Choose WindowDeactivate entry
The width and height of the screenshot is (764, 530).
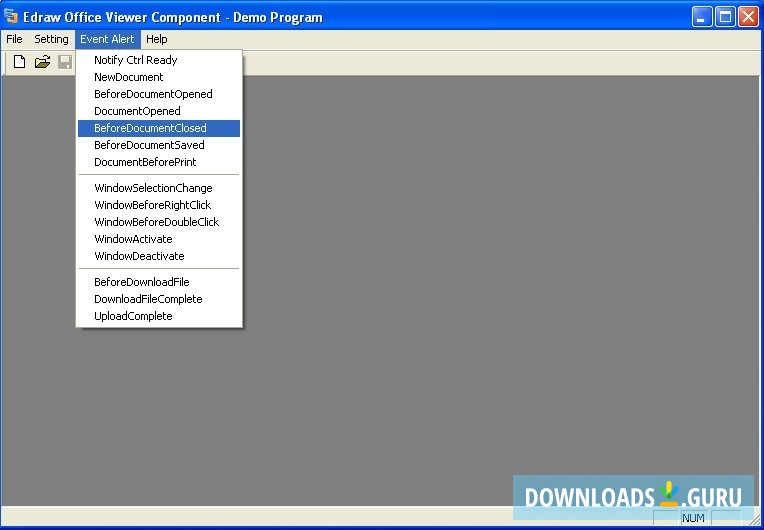pyautogui.click(x=159, y=256)
